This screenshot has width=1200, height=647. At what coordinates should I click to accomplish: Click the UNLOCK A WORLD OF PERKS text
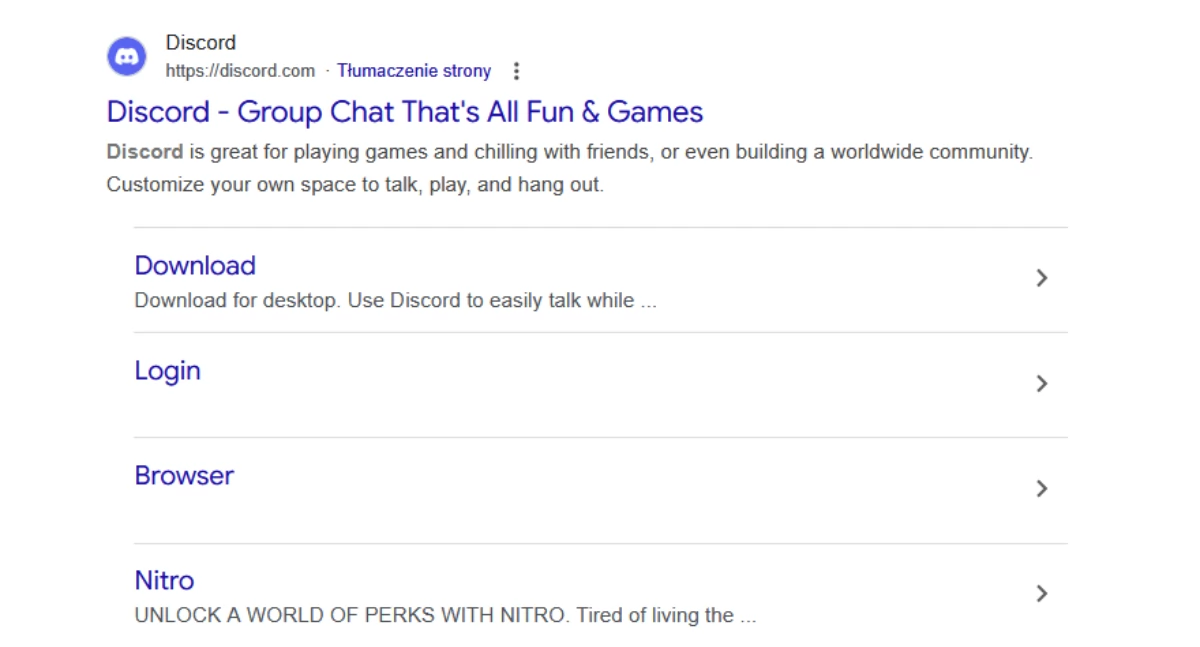[350, 616]
